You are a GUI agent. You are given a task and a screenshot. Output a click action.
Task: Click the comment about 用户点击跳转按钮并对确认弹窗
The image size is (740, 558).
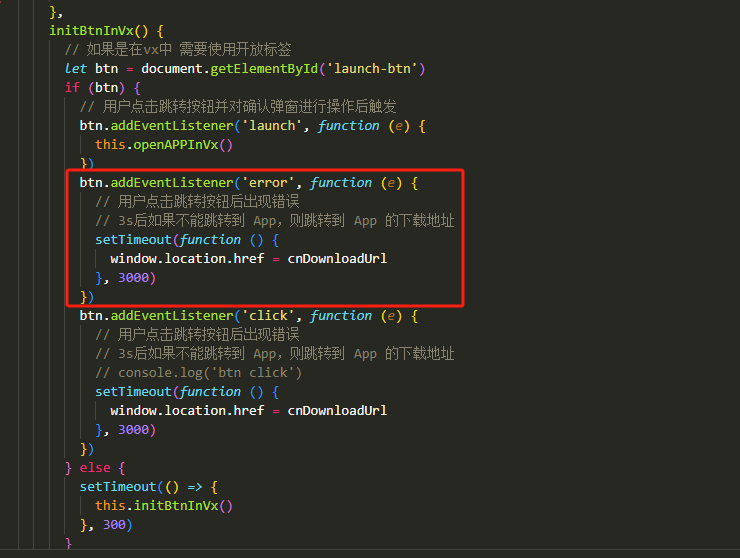point(238,107)
